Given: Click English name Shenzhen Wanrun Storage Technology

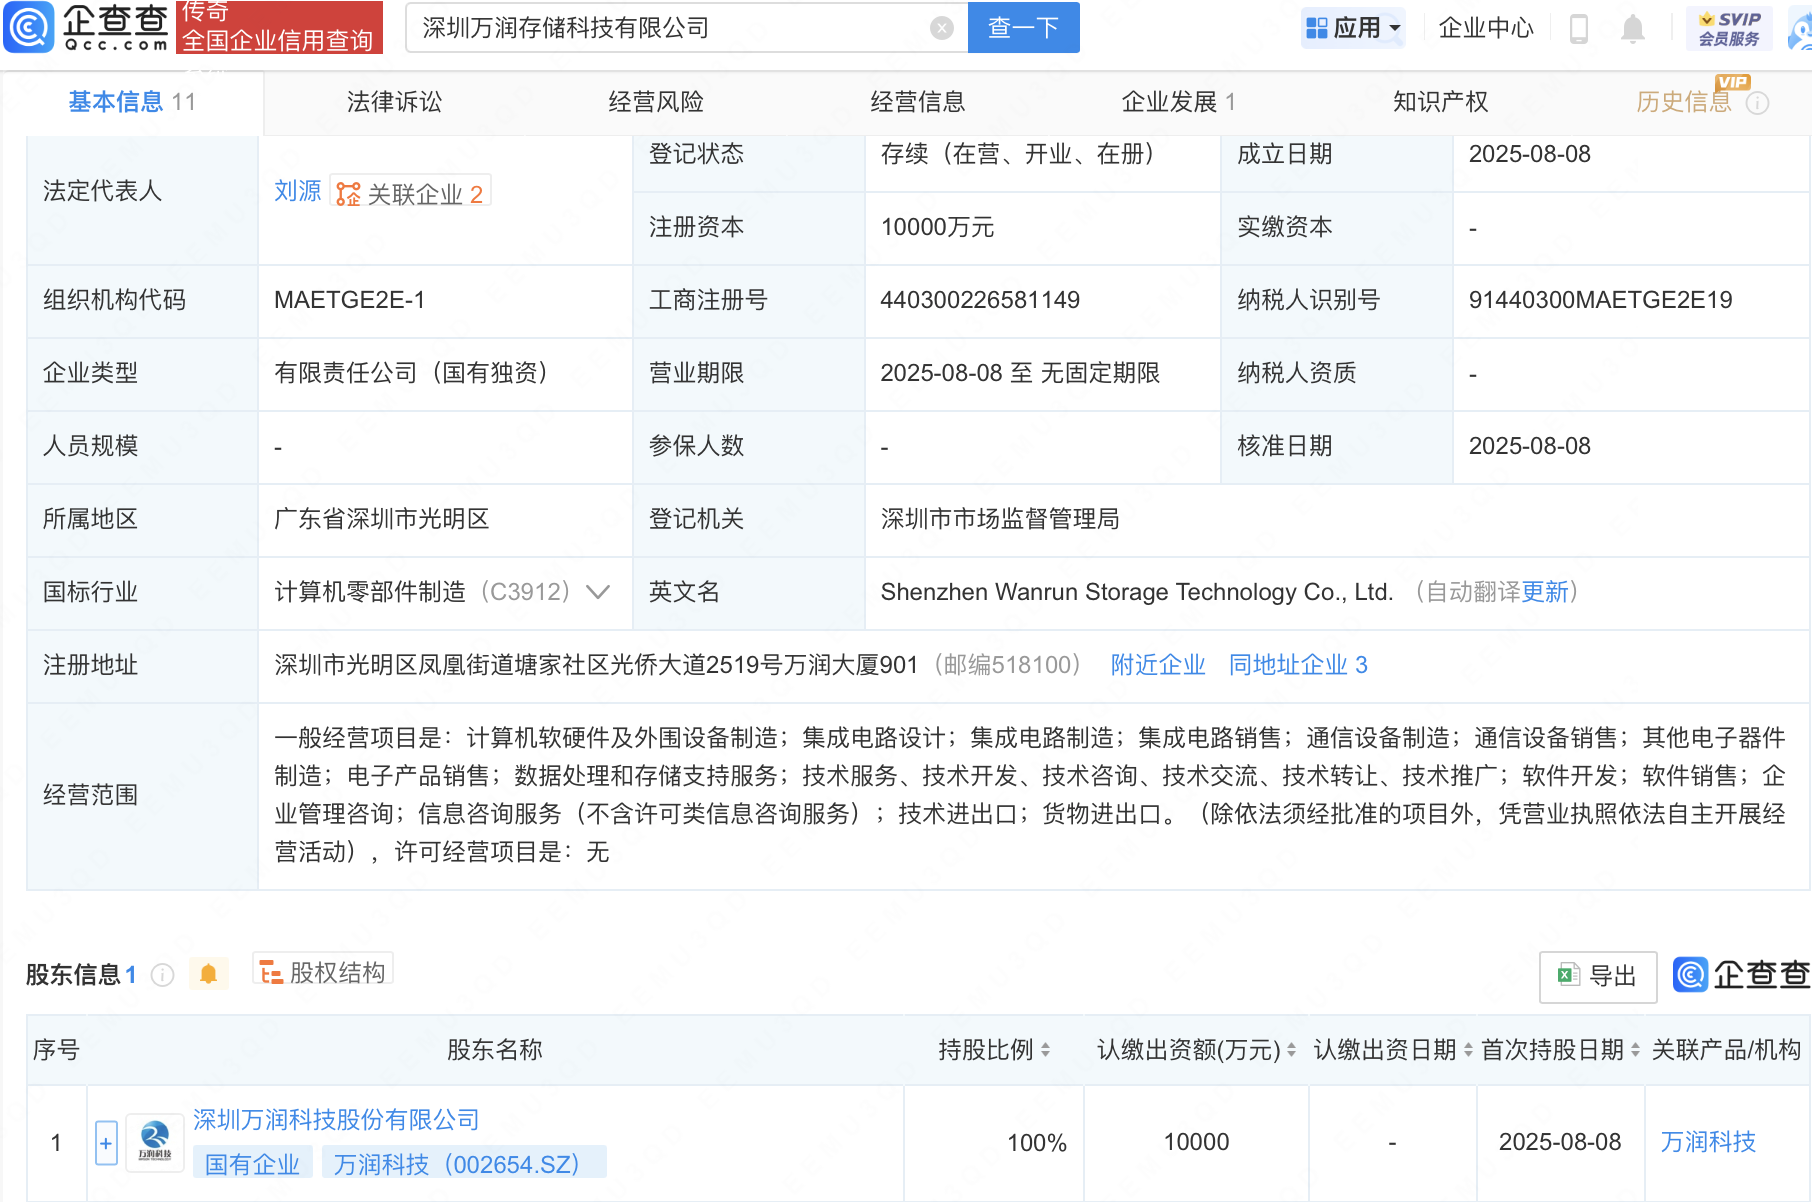Looking at the screenshot, I should click(1136, 592).
